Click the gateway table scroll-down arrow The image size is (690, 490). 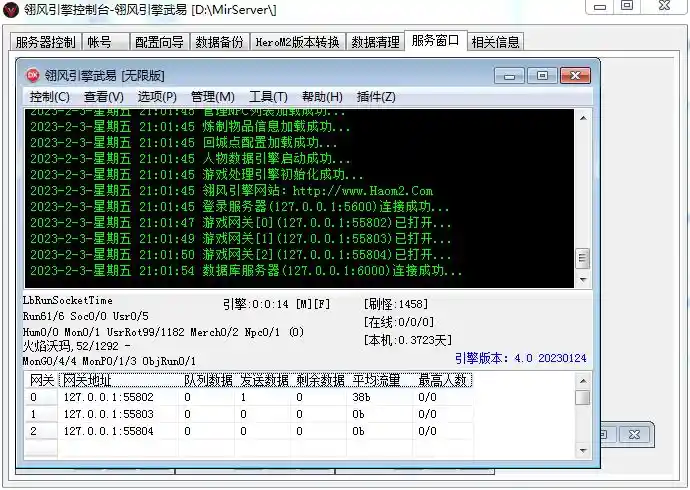pos(583,450)
